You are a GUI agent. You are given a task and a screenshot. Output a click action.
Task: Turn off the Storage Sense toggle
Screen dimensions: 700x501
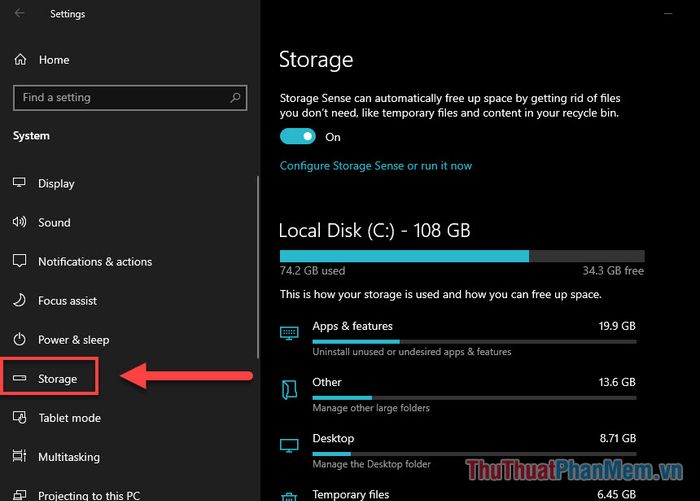[297, 136]
